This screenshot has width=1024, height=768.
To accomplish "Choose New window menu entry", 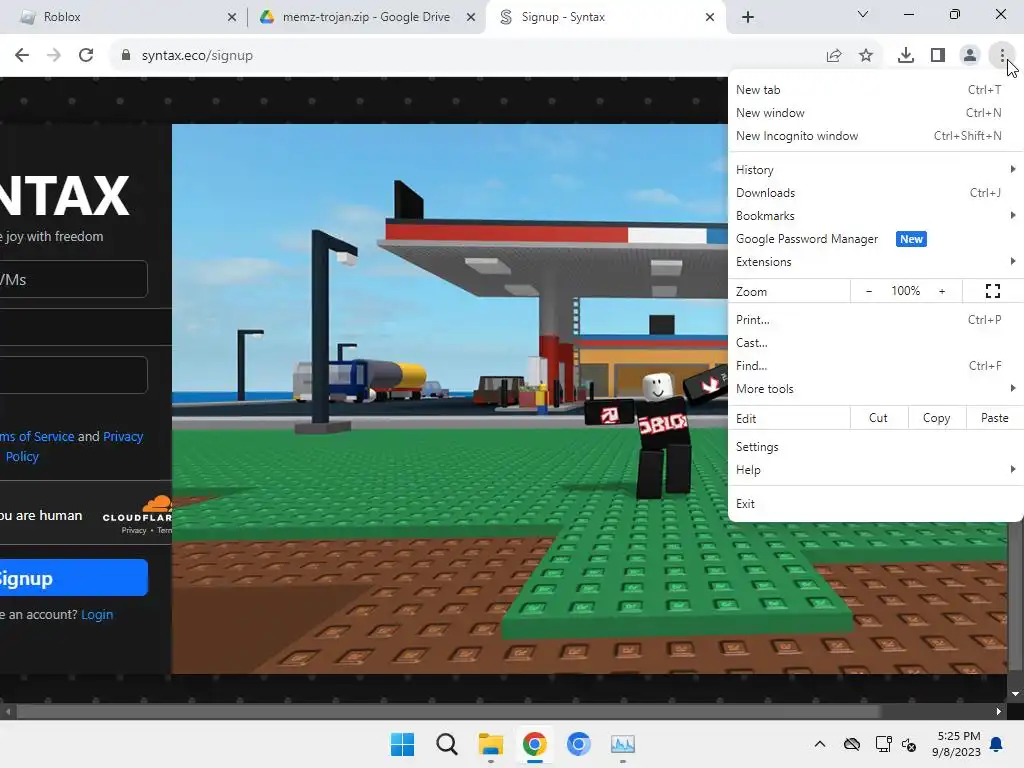I will click(875, 113).
